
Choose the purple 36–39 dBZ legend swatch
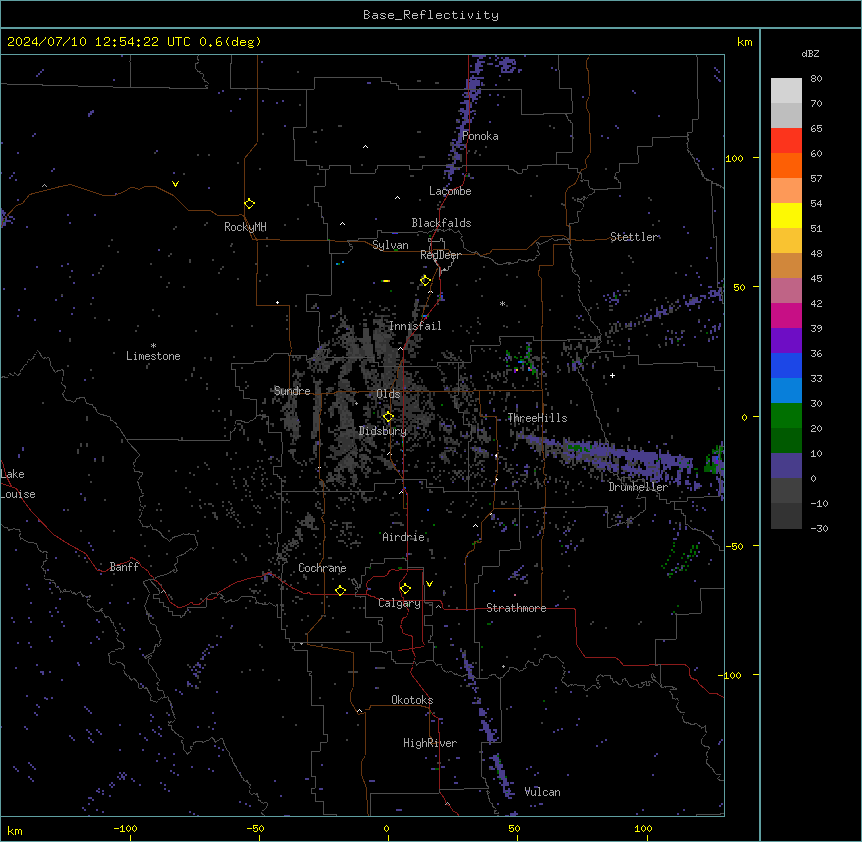click(786, 340)
